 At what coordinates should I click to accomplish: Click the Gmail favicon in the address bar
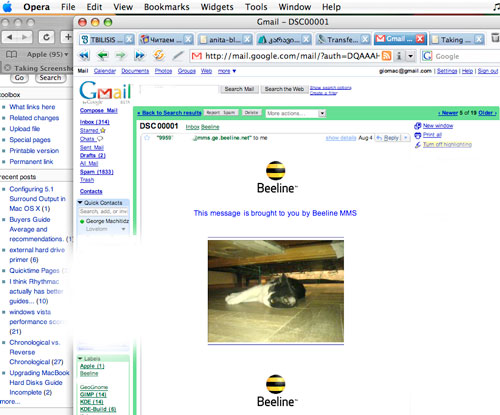pyautogui.click(x=197, y=56)
